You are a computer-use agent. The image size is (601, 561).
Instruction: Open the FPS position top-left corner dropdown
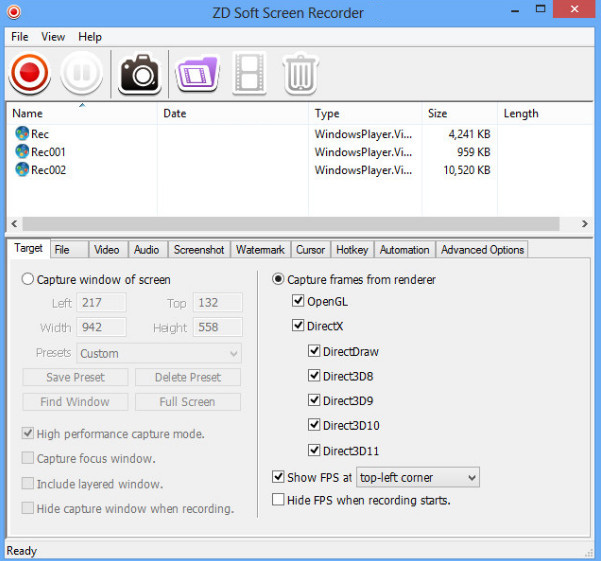pyautogui.click(x=418, y=477)
